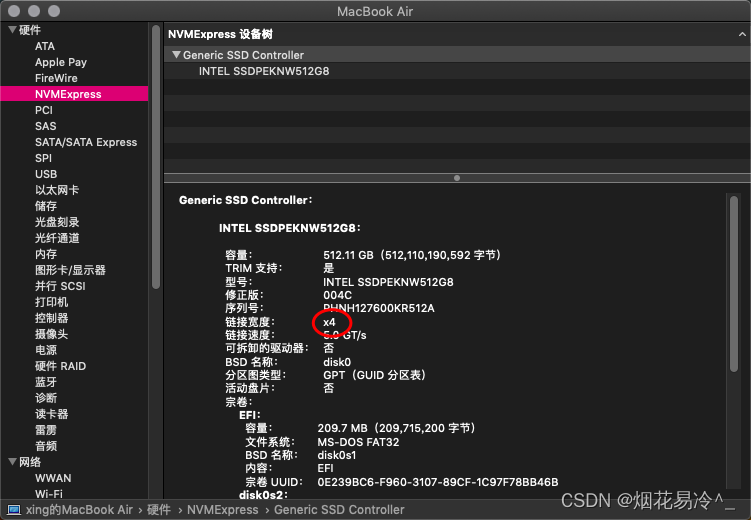Image resolution: width=751 pixels, height=520 pixels.
Task: Click the MacBook Air window title
Action: coord(375,11)
